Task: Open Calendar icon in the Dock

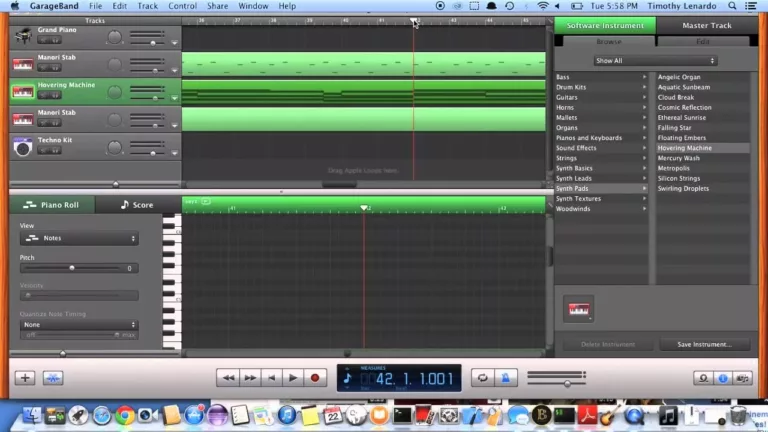Action: [333, 415]
